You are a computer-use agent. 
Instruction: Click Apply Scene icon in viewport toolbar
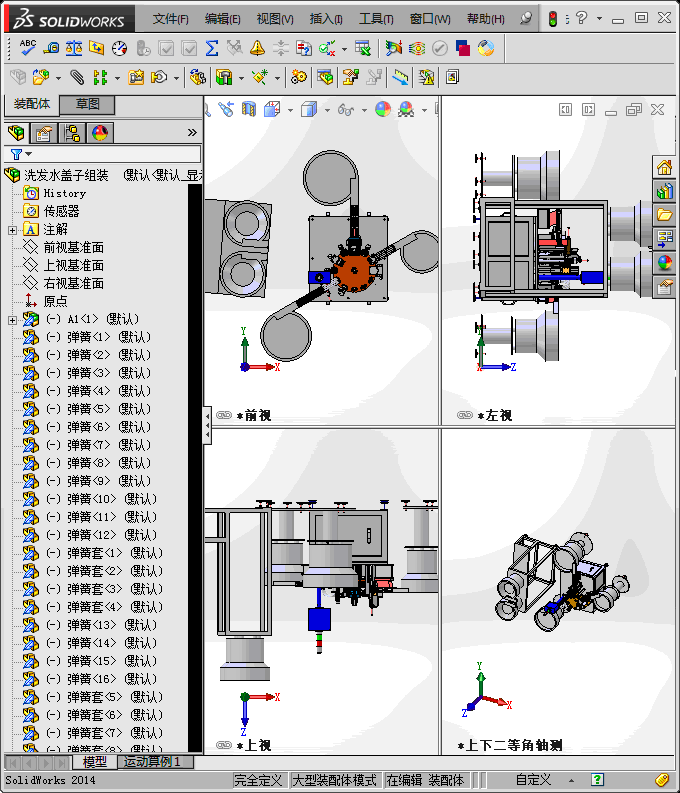[x=406, y=109]
